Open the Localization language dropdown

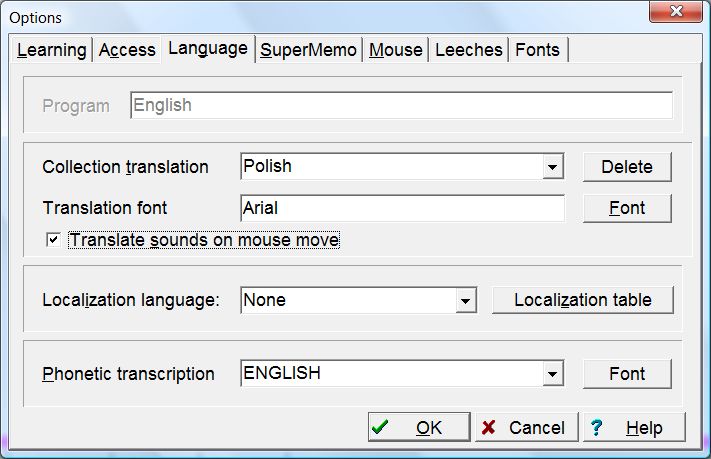pyautogui.click(x=464, y=300)
